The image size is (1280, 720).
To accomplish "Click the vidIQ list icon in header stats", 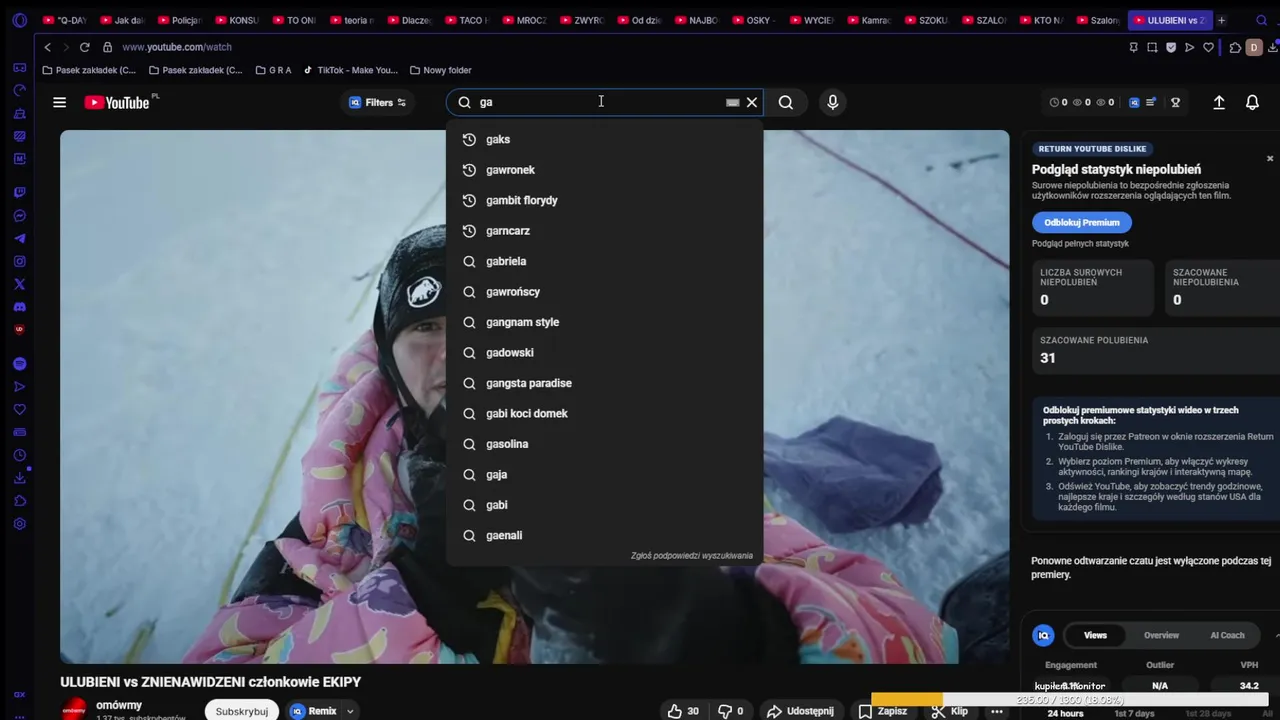I will [1151, 102].
